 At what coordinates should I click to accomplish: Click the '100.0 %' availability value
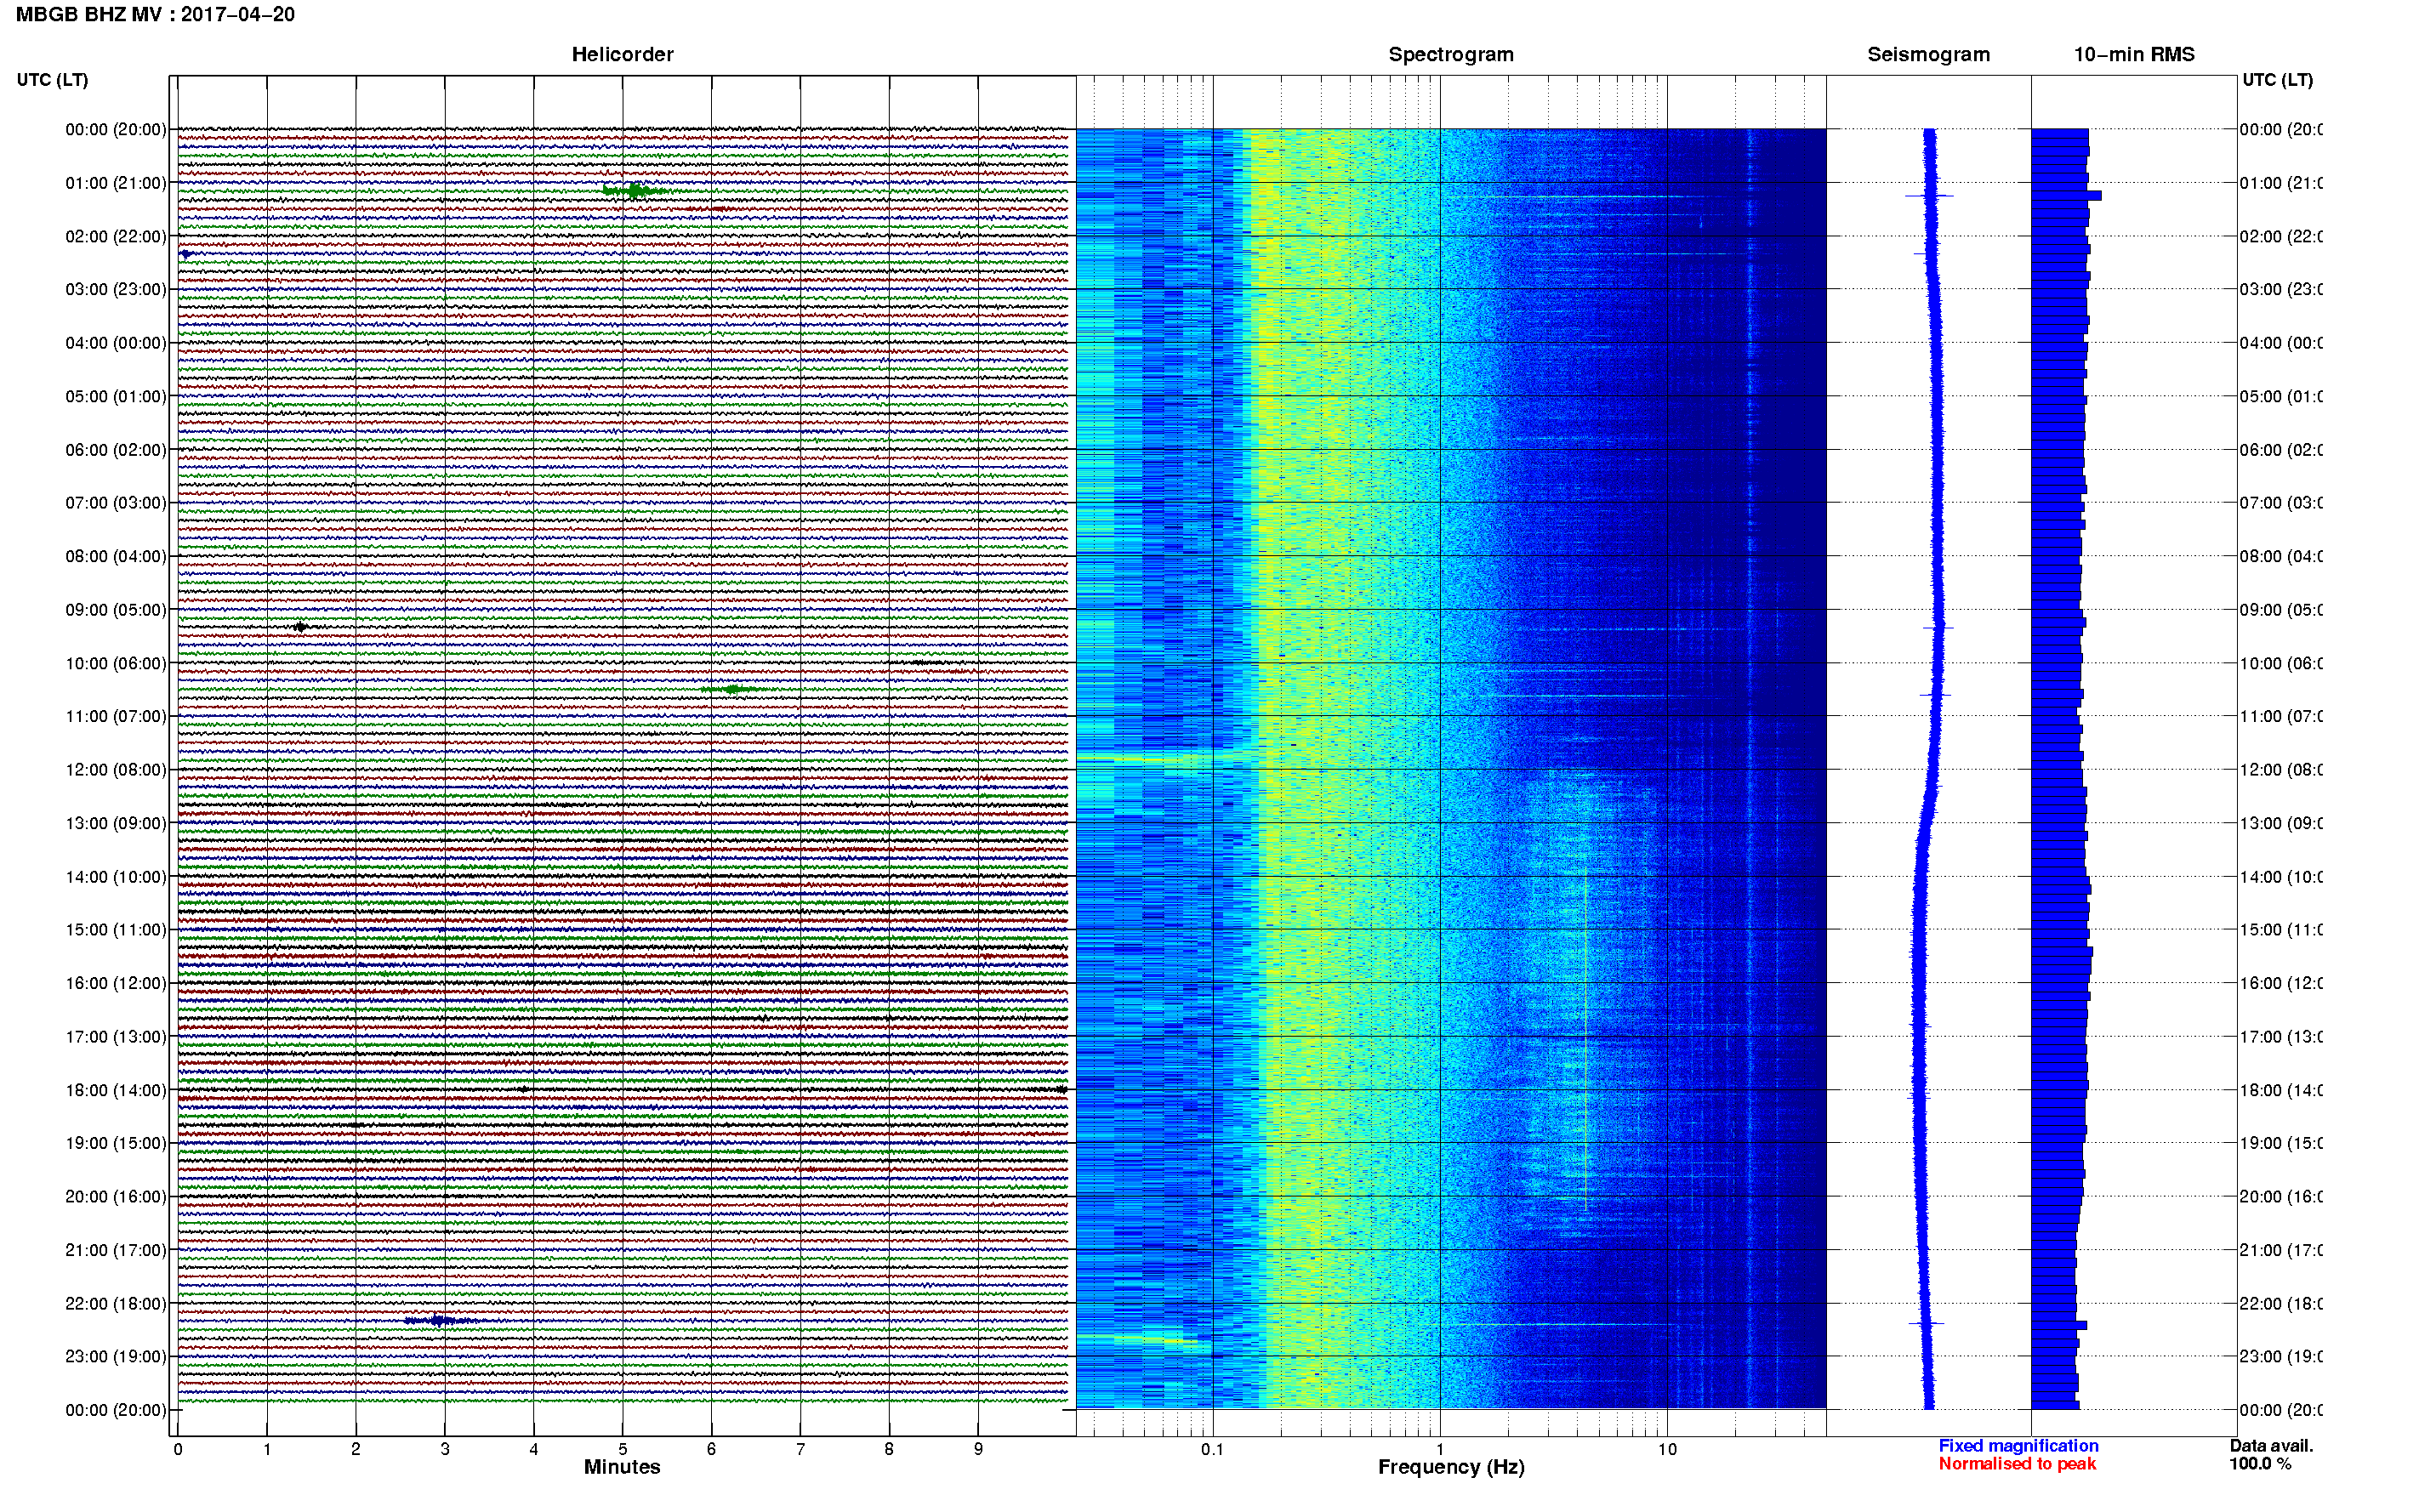click(2260, 1464)
